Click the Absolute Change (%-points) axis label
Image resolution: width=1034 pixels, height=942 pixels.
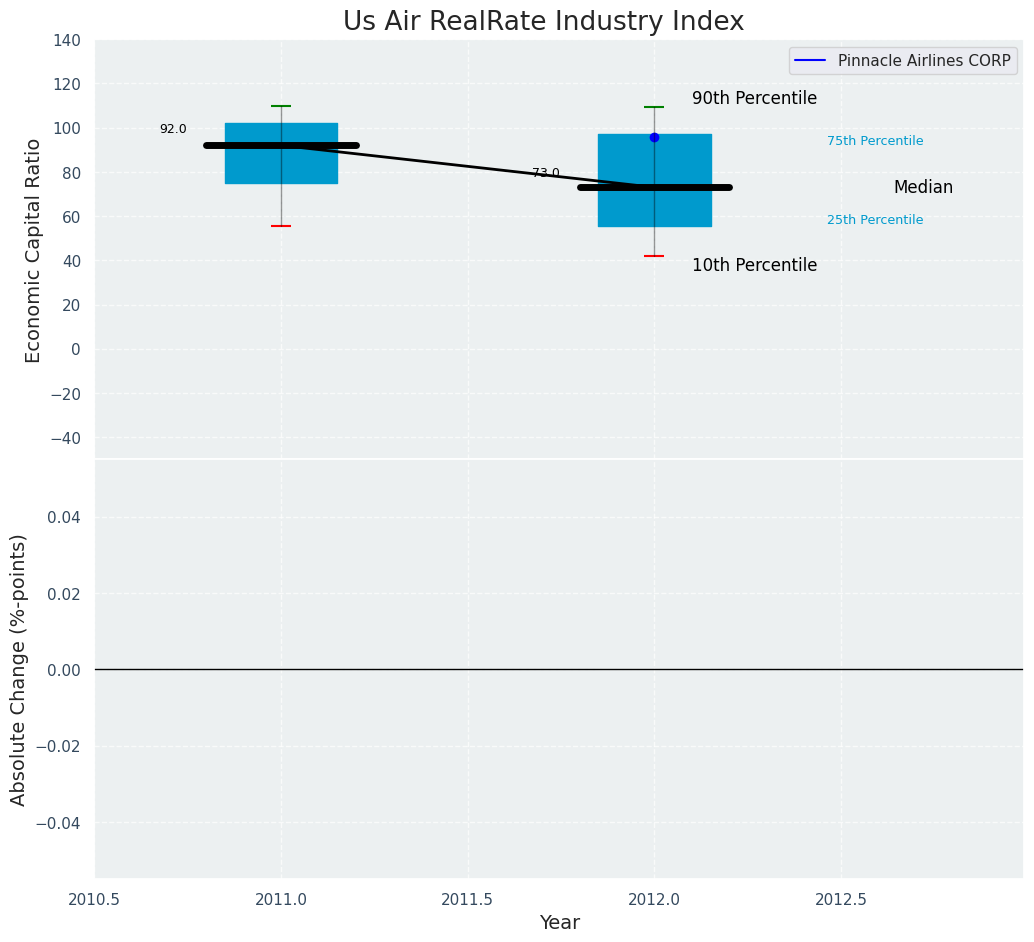[19, 669]
